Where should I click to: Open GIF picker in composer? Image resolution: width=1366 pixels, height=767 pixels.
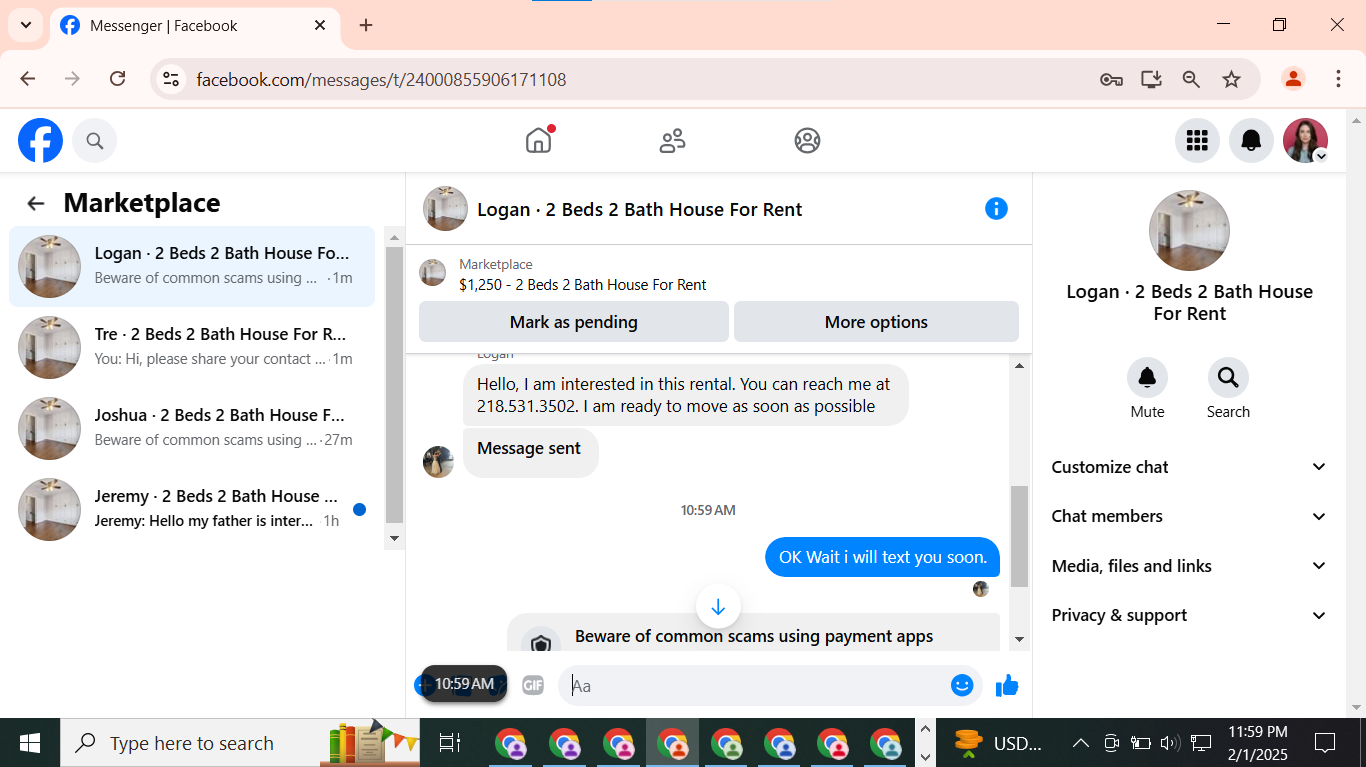[533, 685]
